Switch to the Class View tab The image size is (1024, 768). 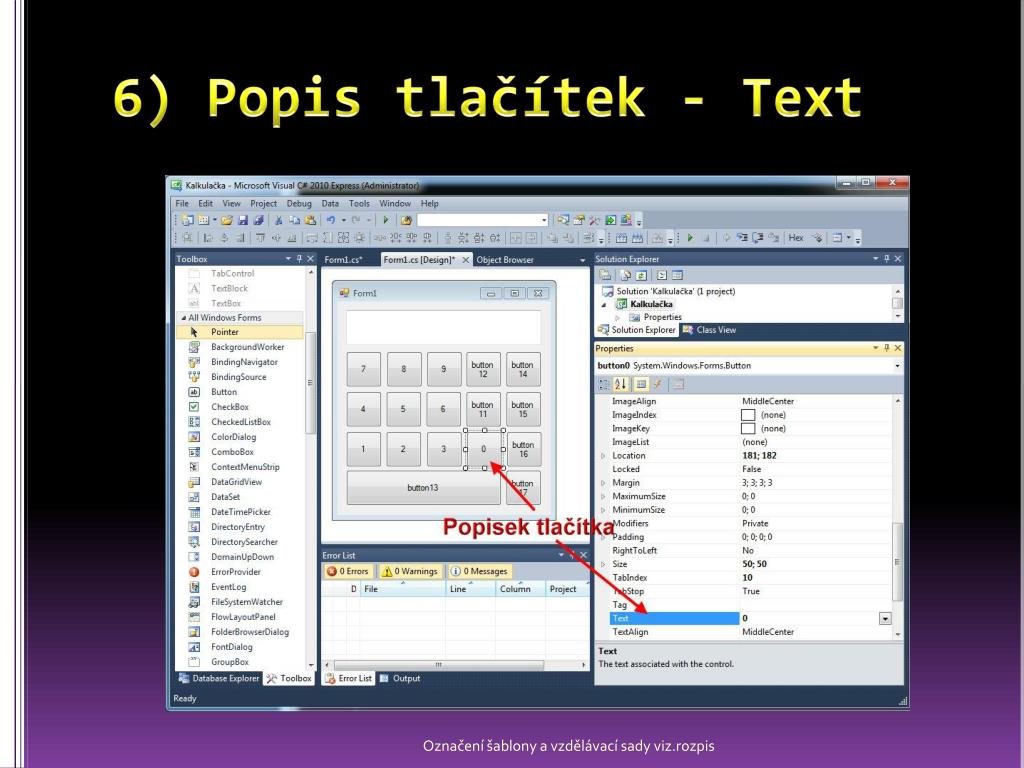tap(710, 330)
